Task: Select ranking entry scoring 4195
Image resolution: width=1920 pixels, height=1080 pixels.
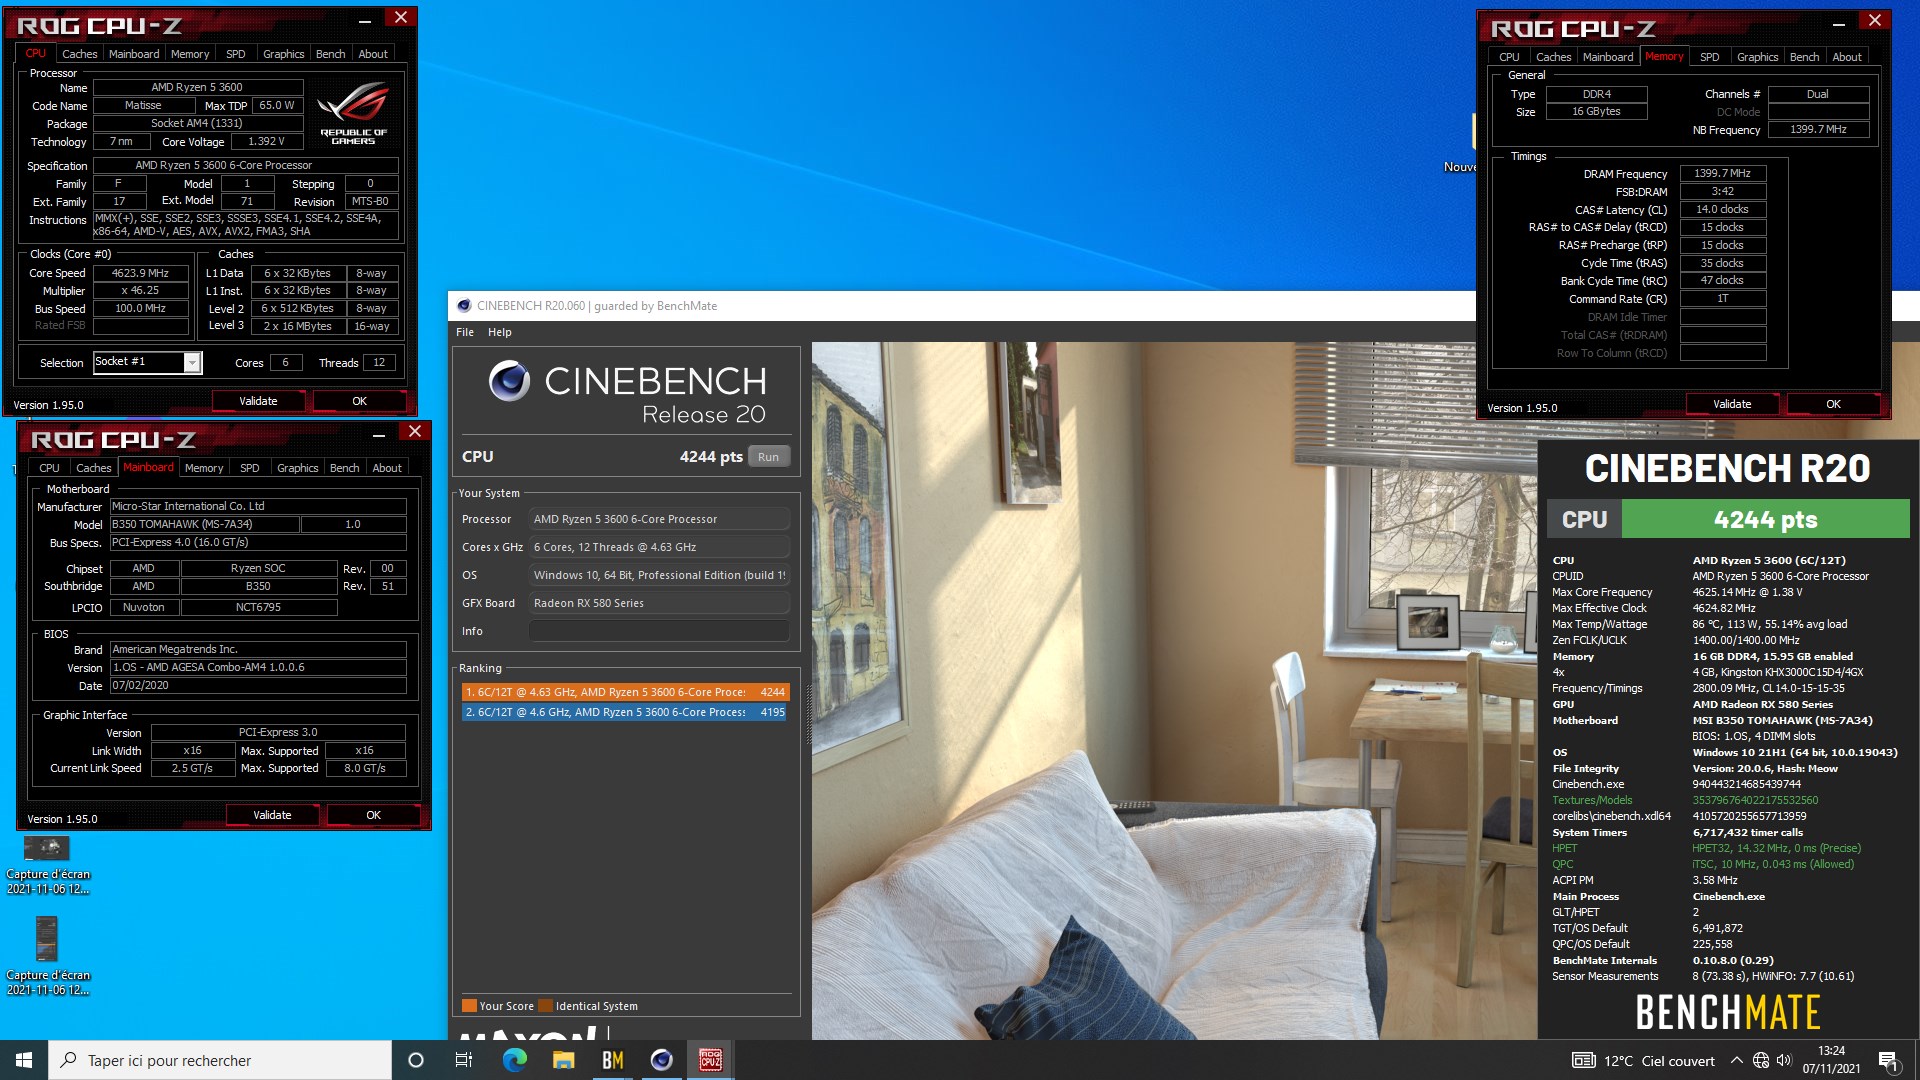Action: pos(625,712)
